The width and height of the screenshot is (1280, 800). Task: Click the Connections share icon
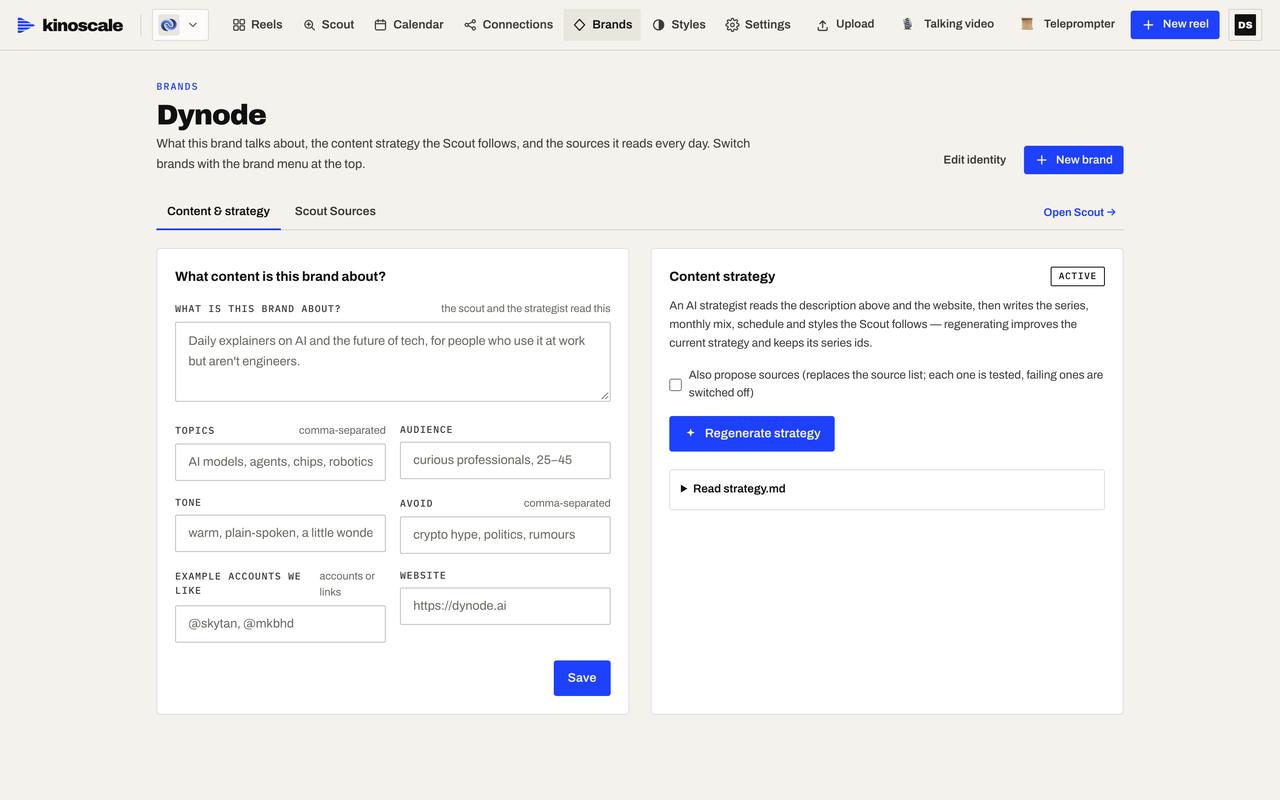pyautogui.click(x=470, y=25)
